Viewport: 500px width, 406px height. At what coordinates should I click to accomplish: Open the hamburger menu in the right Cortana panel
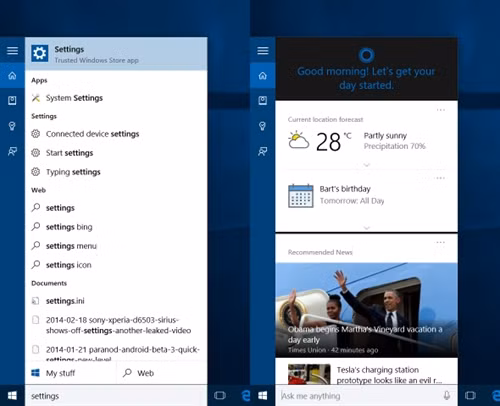click(263, 50)
